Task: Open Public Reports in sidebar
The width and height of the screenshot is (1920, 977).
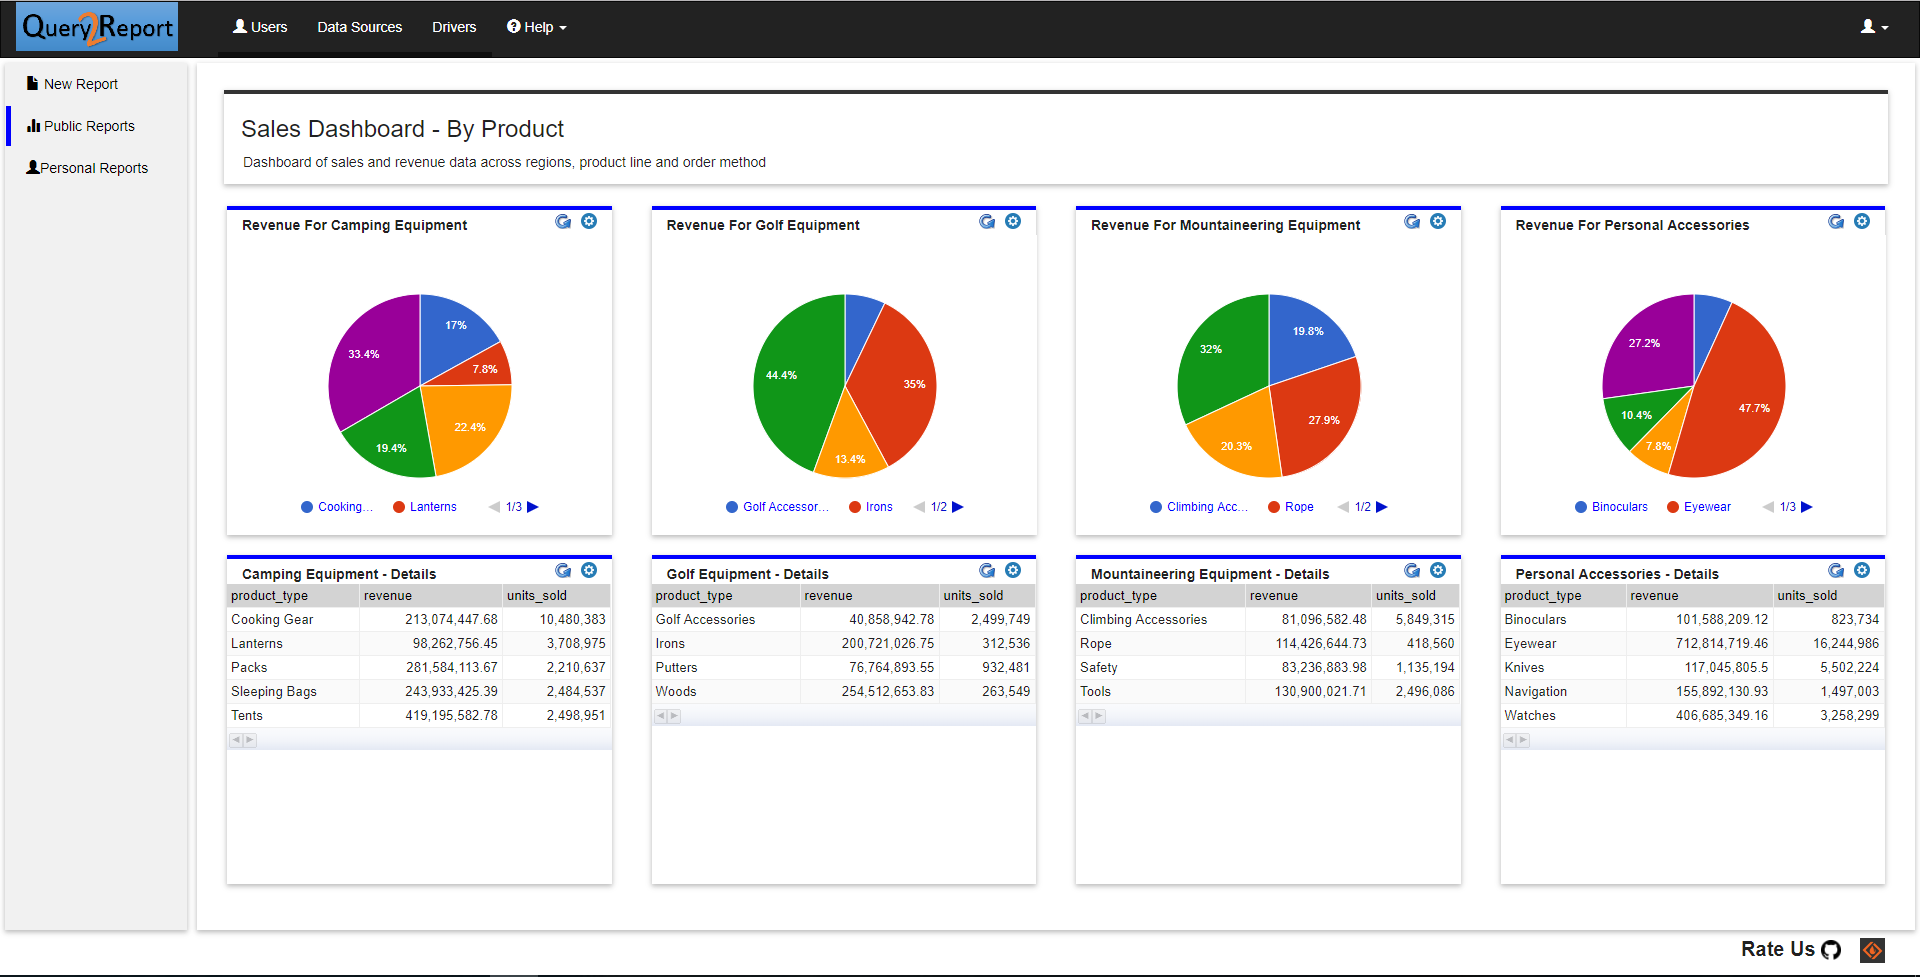Action: click(x=89, y=126)
